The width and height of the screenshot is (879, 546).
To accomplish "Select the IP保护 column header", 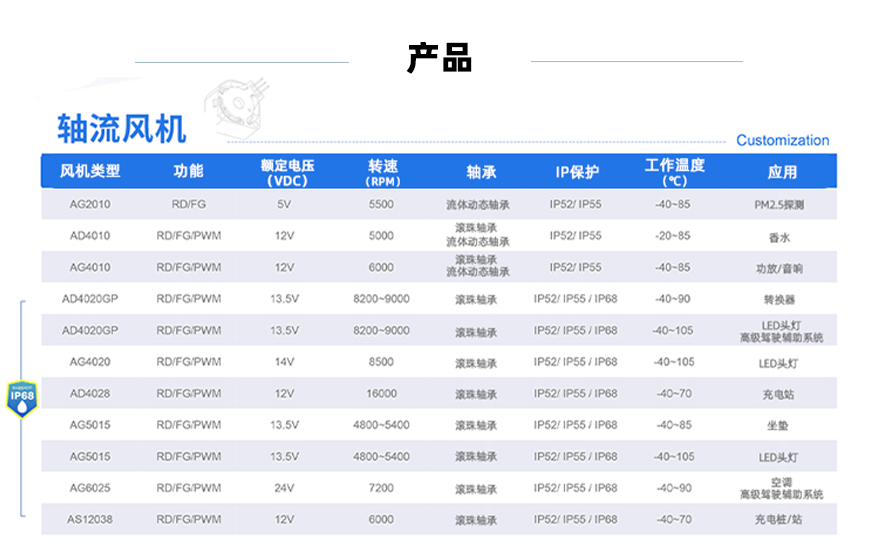I will click(576, 172).
